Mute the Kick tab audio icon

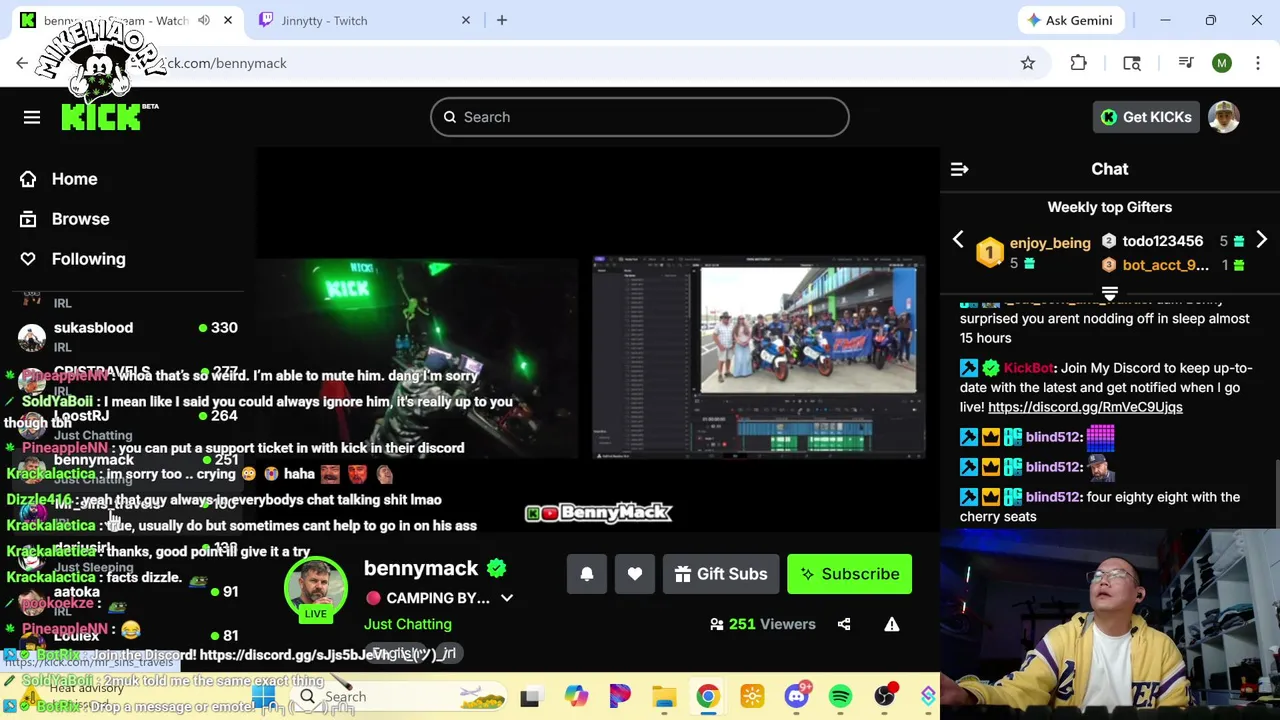click(x=204, y=20)
